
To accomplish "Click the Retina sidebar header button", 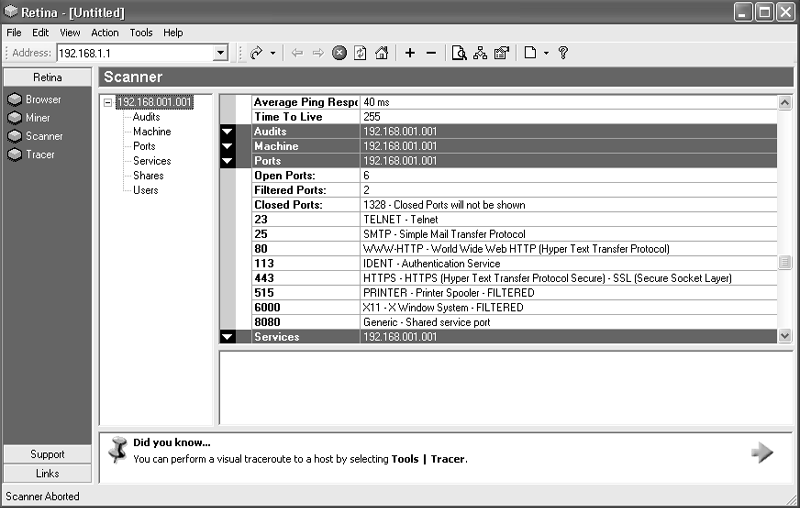I will pyautogui.click(x=47, y=77).
